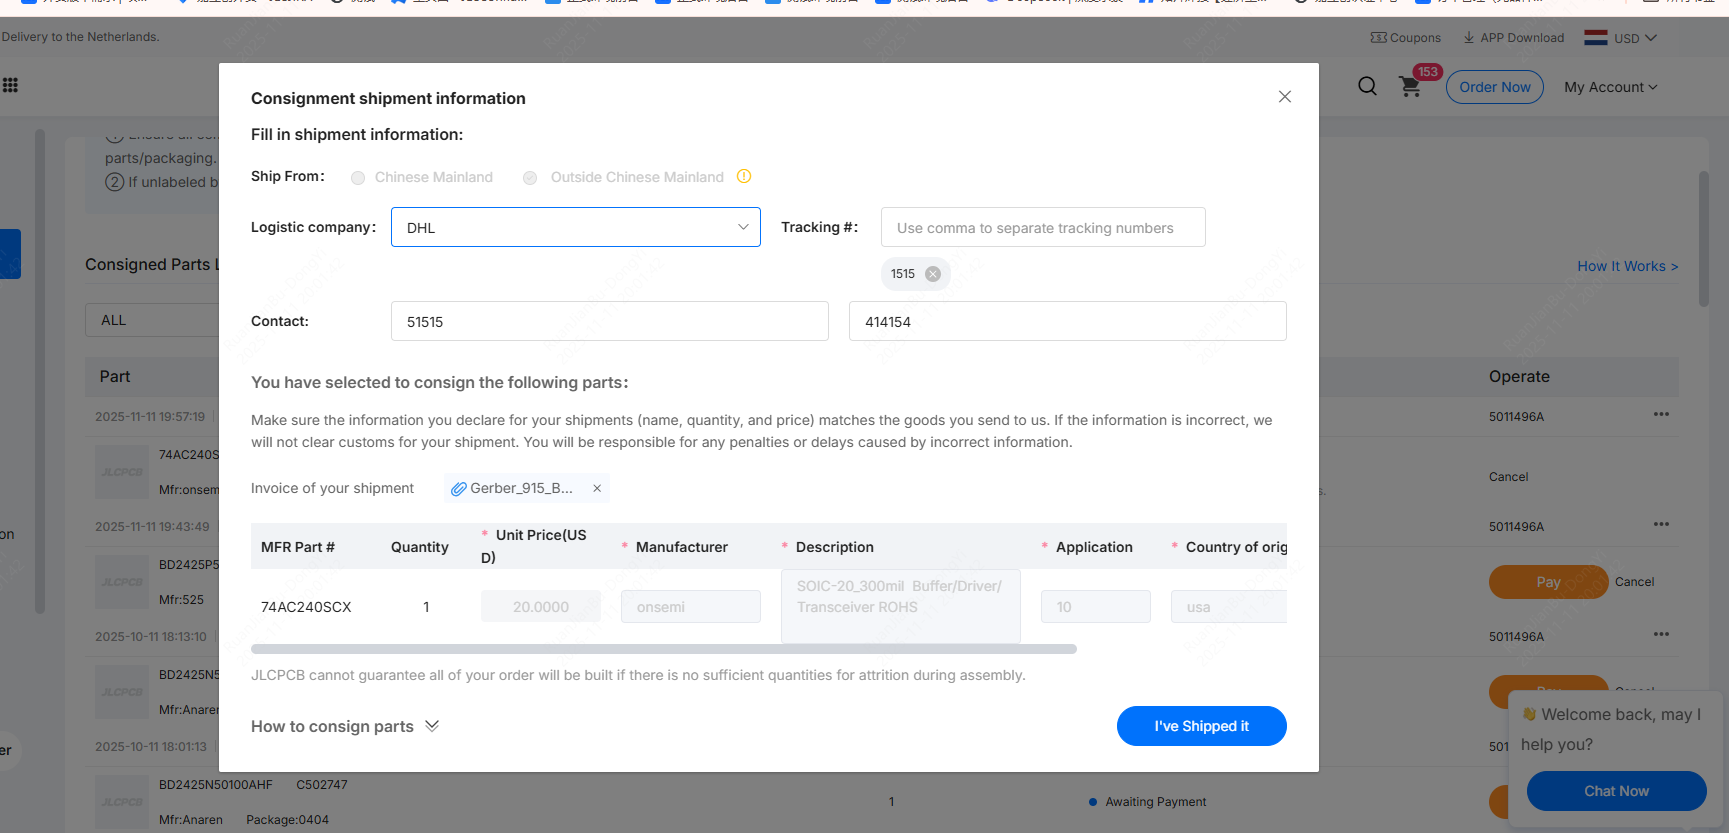1729x833 pixels.
Task: Click the How It Works link
Action: pyautogui.click(x=1627, y=266)
